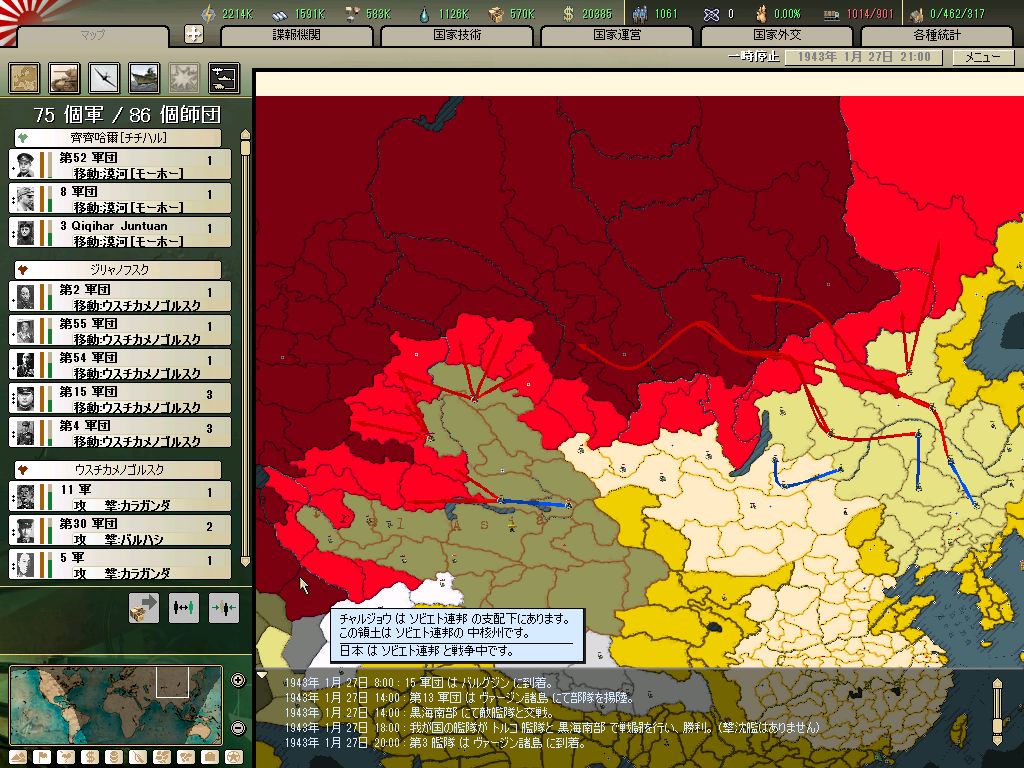Image resolution: width=1024 pixels, height=768 pixels.
Task: Open the 諜報機関 tab
Action: tap(296, 35)
